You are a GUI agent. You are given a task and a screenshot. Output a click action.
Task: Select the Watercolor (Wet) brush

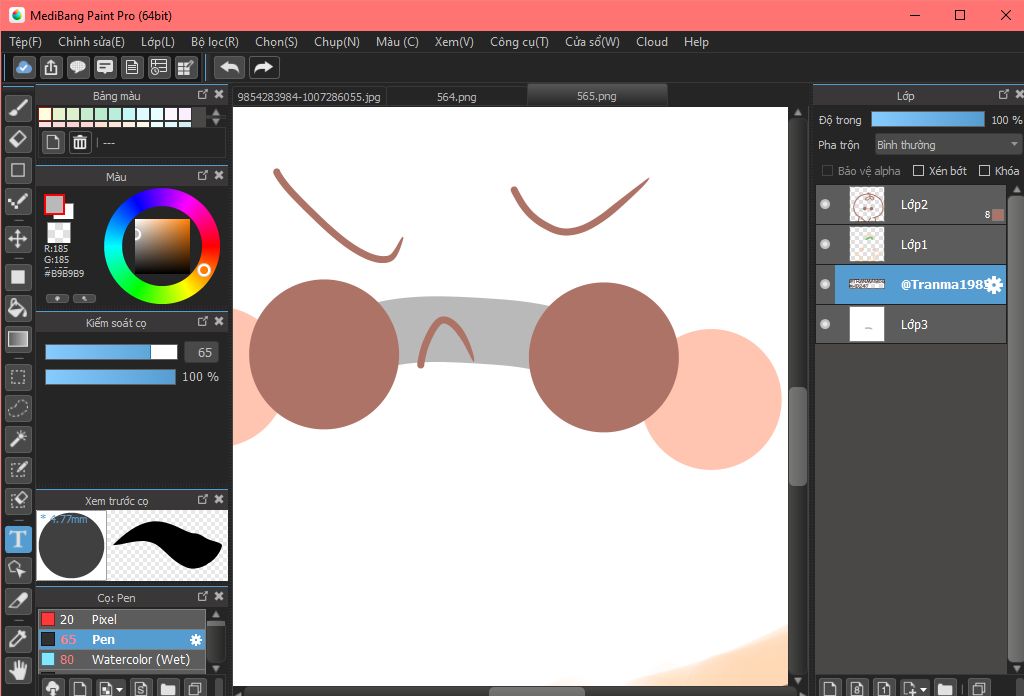[x=140, y=660]
